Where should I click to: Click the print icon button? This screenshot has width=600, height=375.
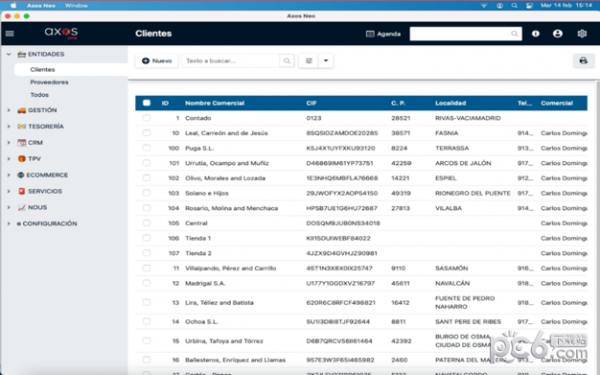(583, 61)
